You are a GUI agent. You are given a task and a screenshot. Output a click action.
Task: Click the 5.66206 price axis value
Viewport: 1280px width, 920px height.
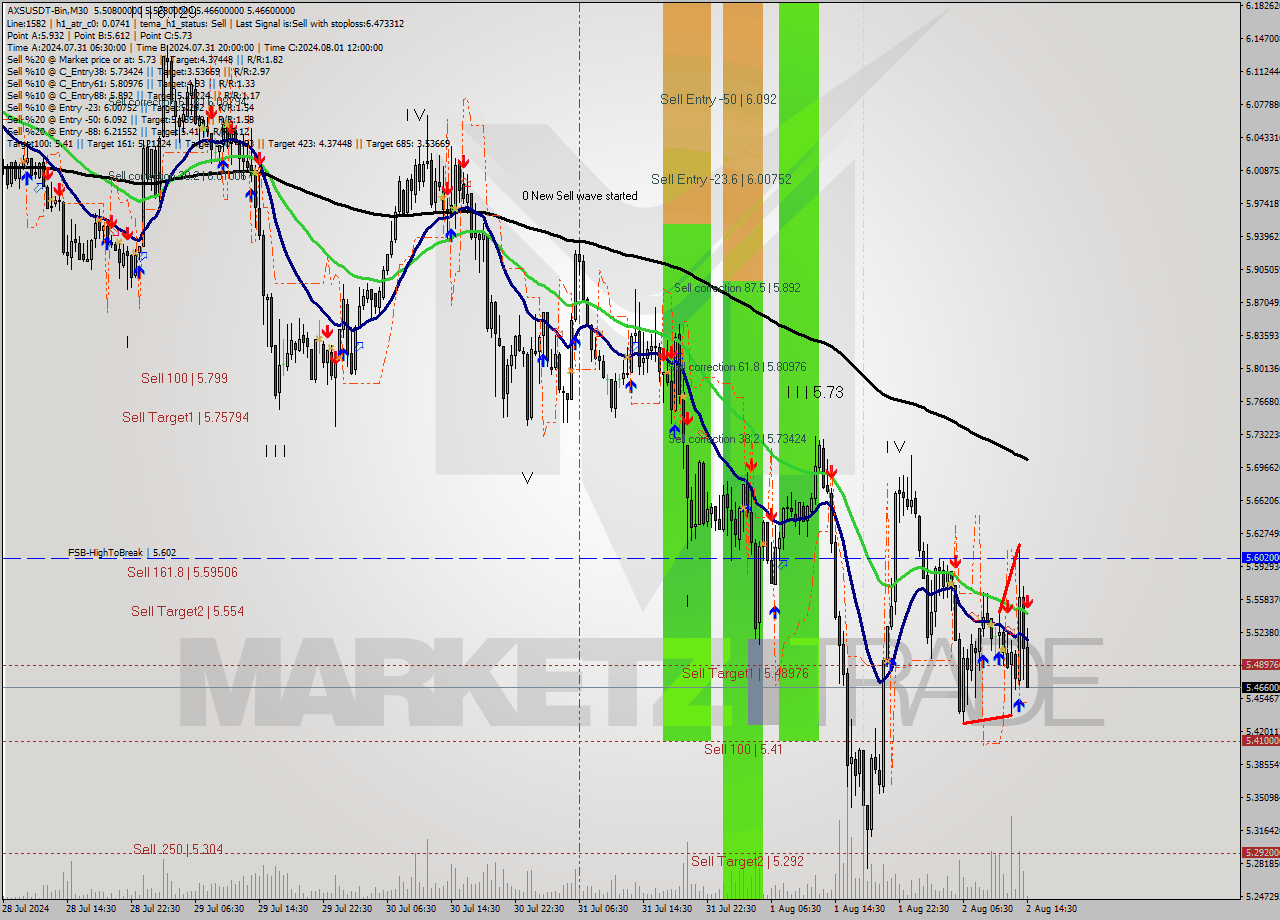[x=1263, y=500]
